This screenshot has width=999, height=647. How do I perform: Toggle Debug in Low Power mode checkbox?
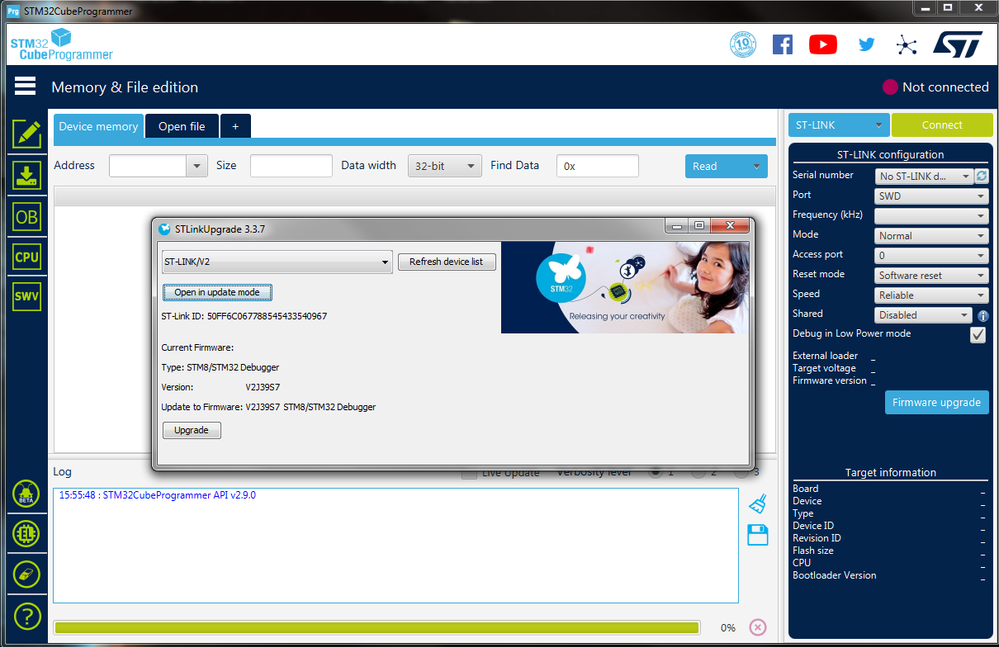point(978,334)
